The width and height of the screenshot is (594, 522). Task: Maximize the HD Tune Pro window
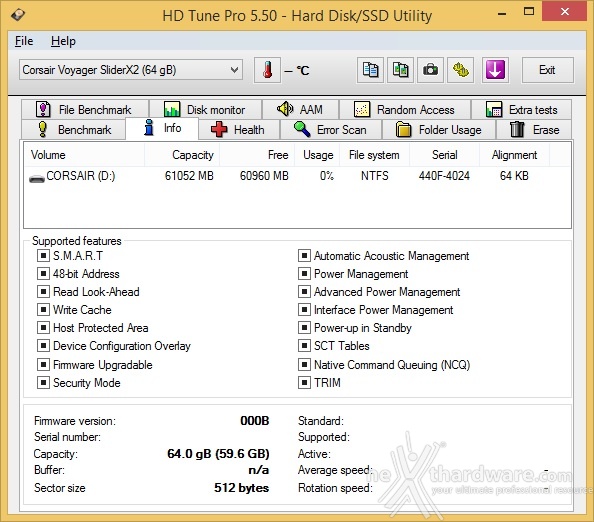(529, 12)
